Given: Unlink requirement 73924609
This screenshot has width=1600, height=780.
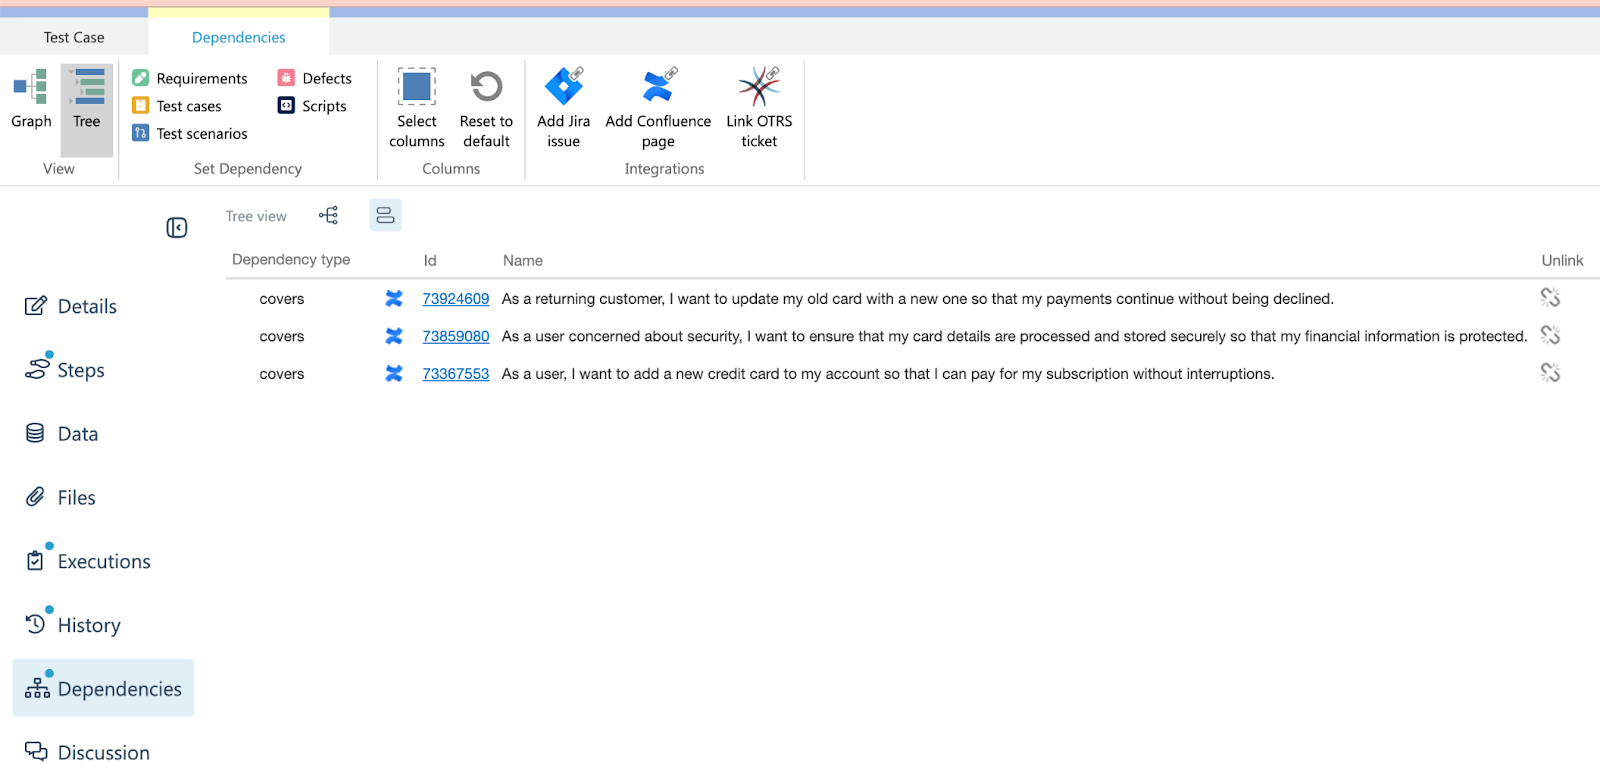Looking at the screenshot, I should point(1550,298).
